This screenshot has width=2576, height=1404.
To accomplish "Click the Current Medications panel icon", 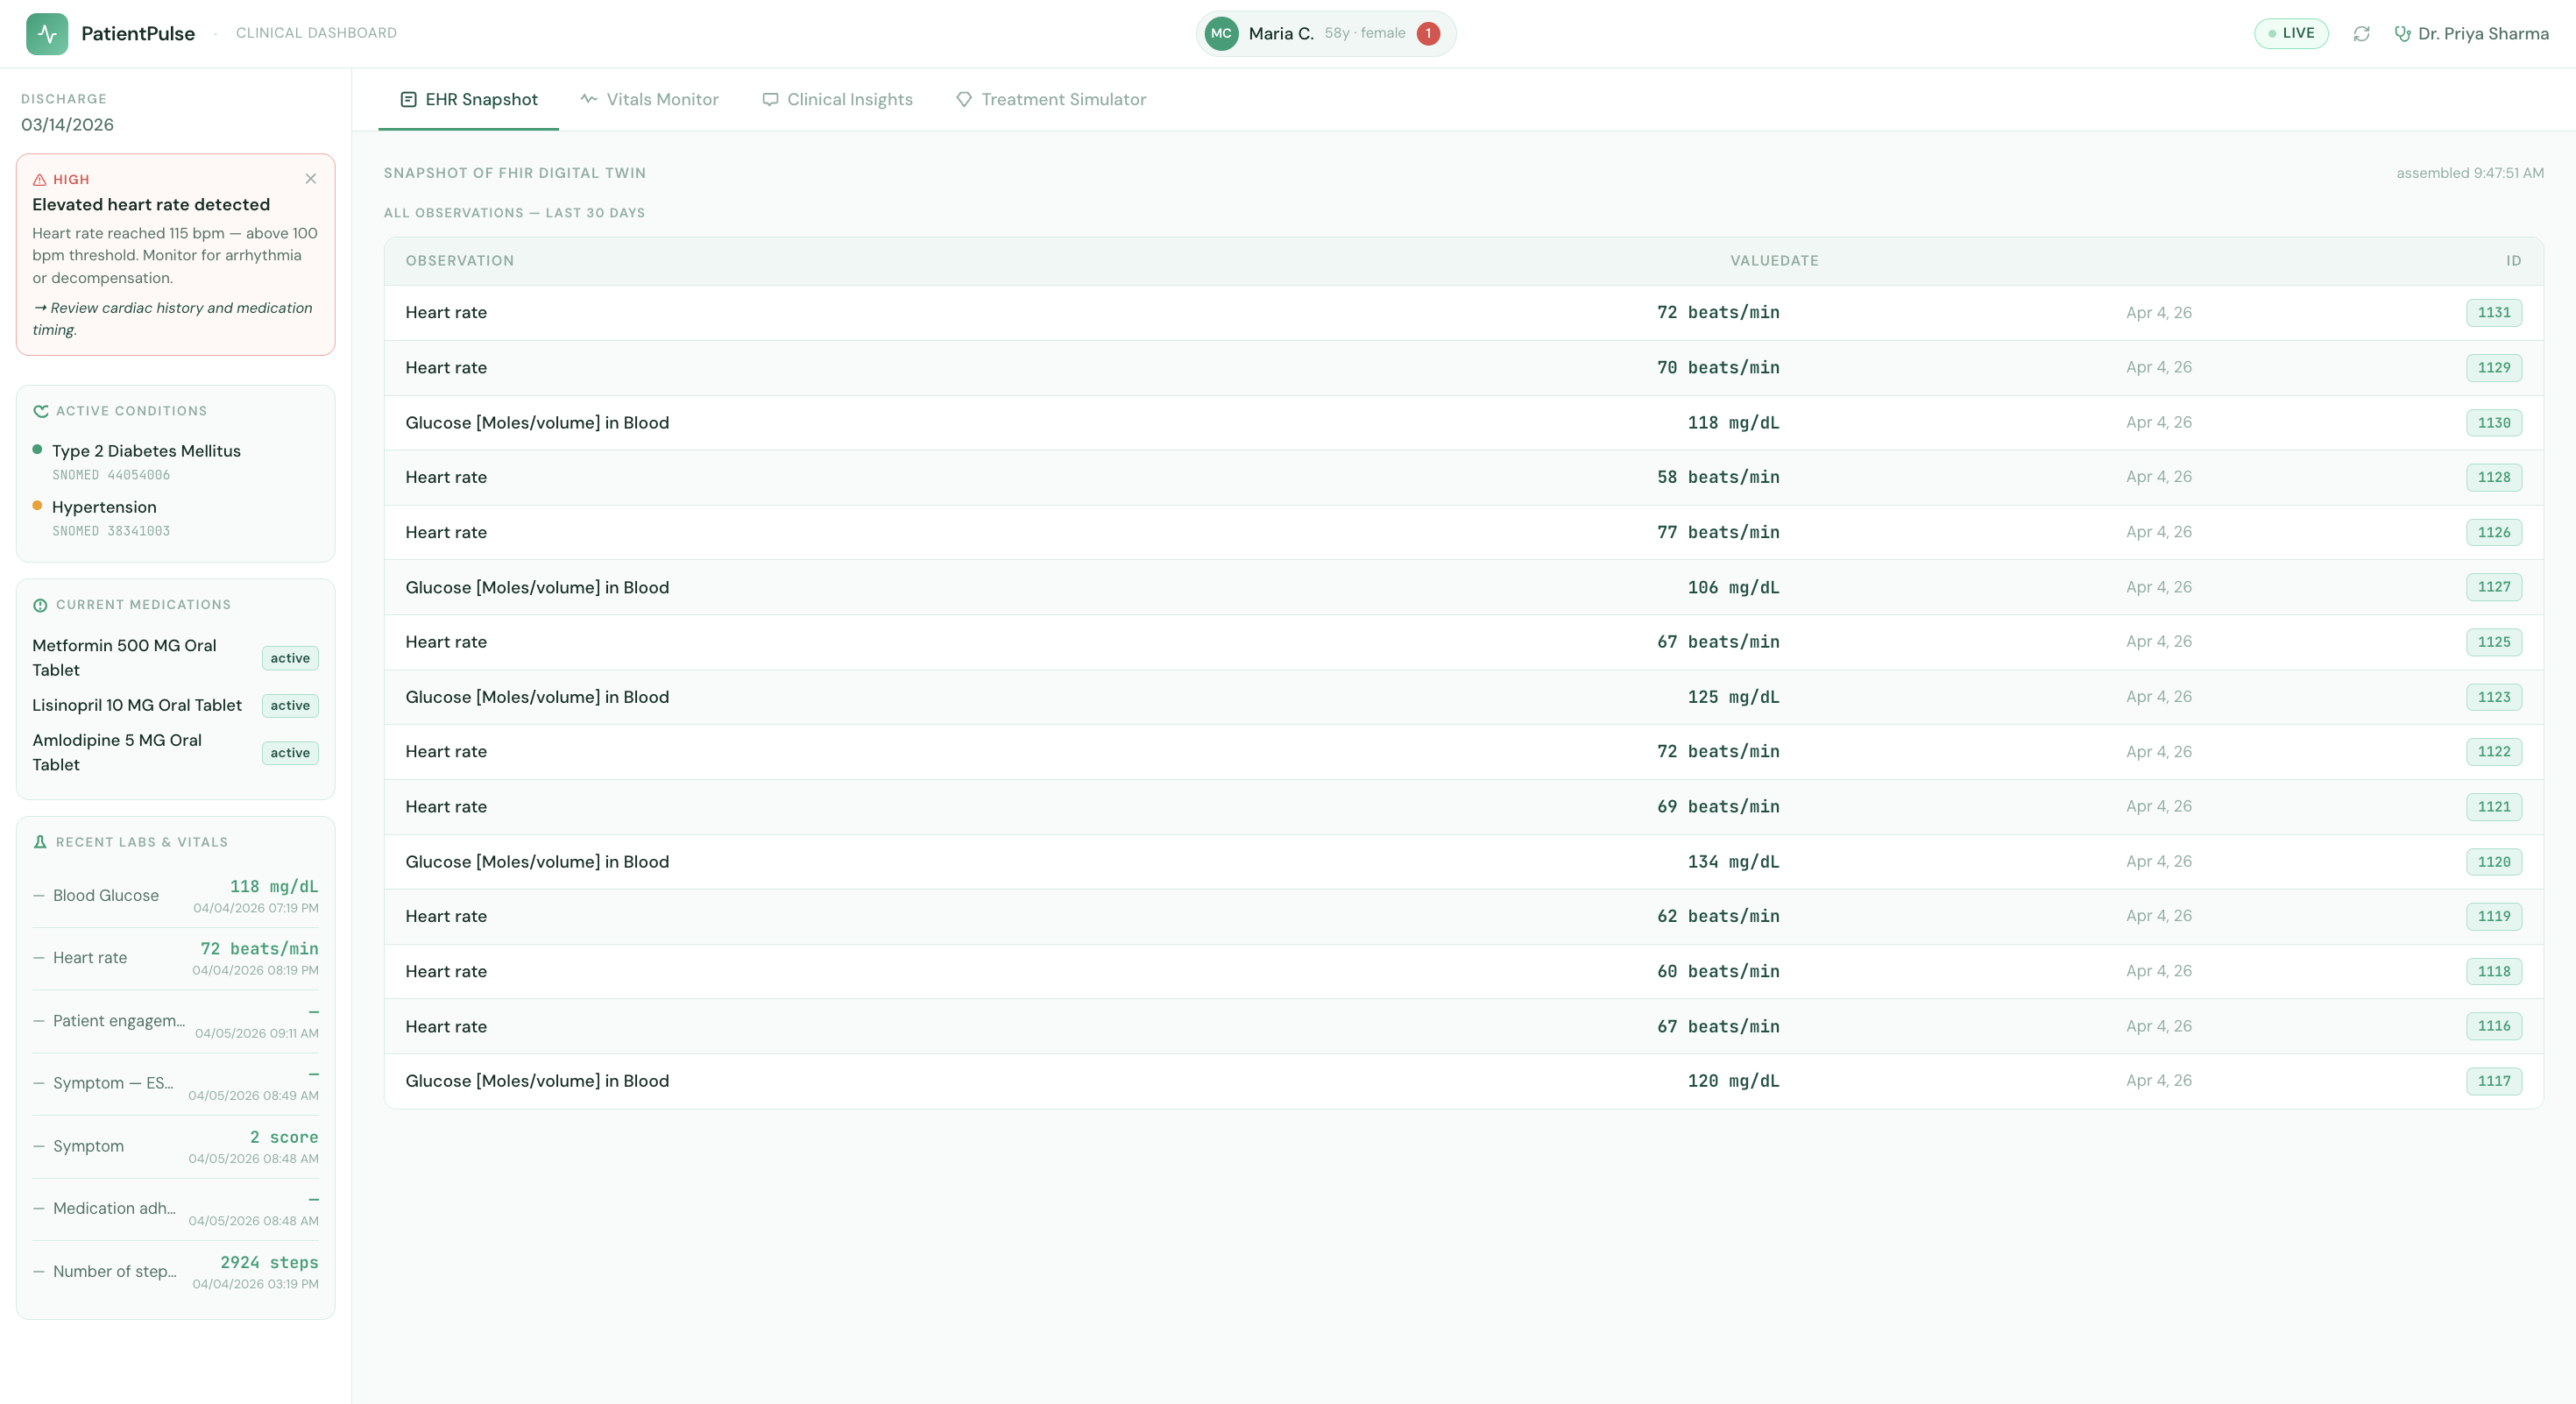I will point(40,605).
